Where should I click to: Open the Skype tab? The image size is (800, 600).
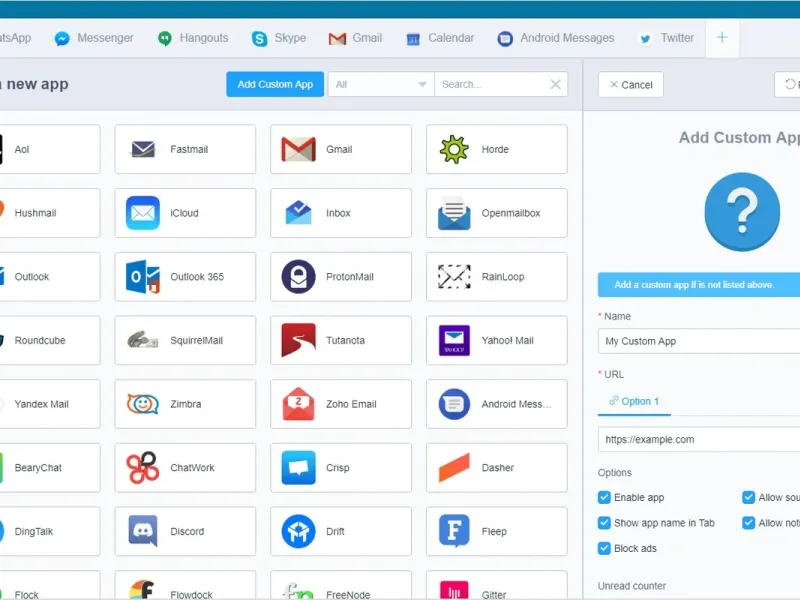click(x=279, y=38)
